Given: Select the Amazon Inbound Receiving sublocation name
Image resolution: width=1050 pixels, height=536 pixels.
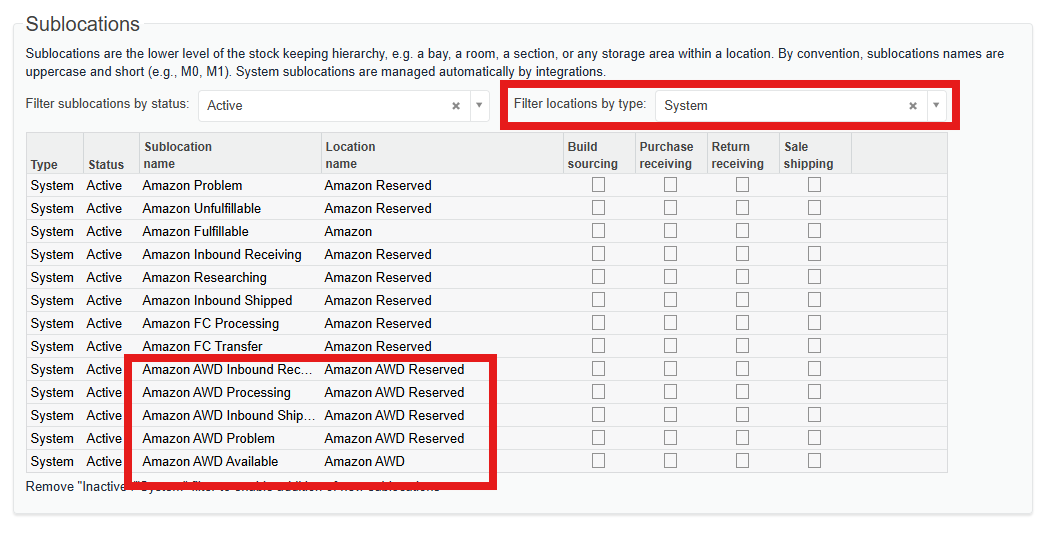Looking at the screenshot, I should point(222,255).
